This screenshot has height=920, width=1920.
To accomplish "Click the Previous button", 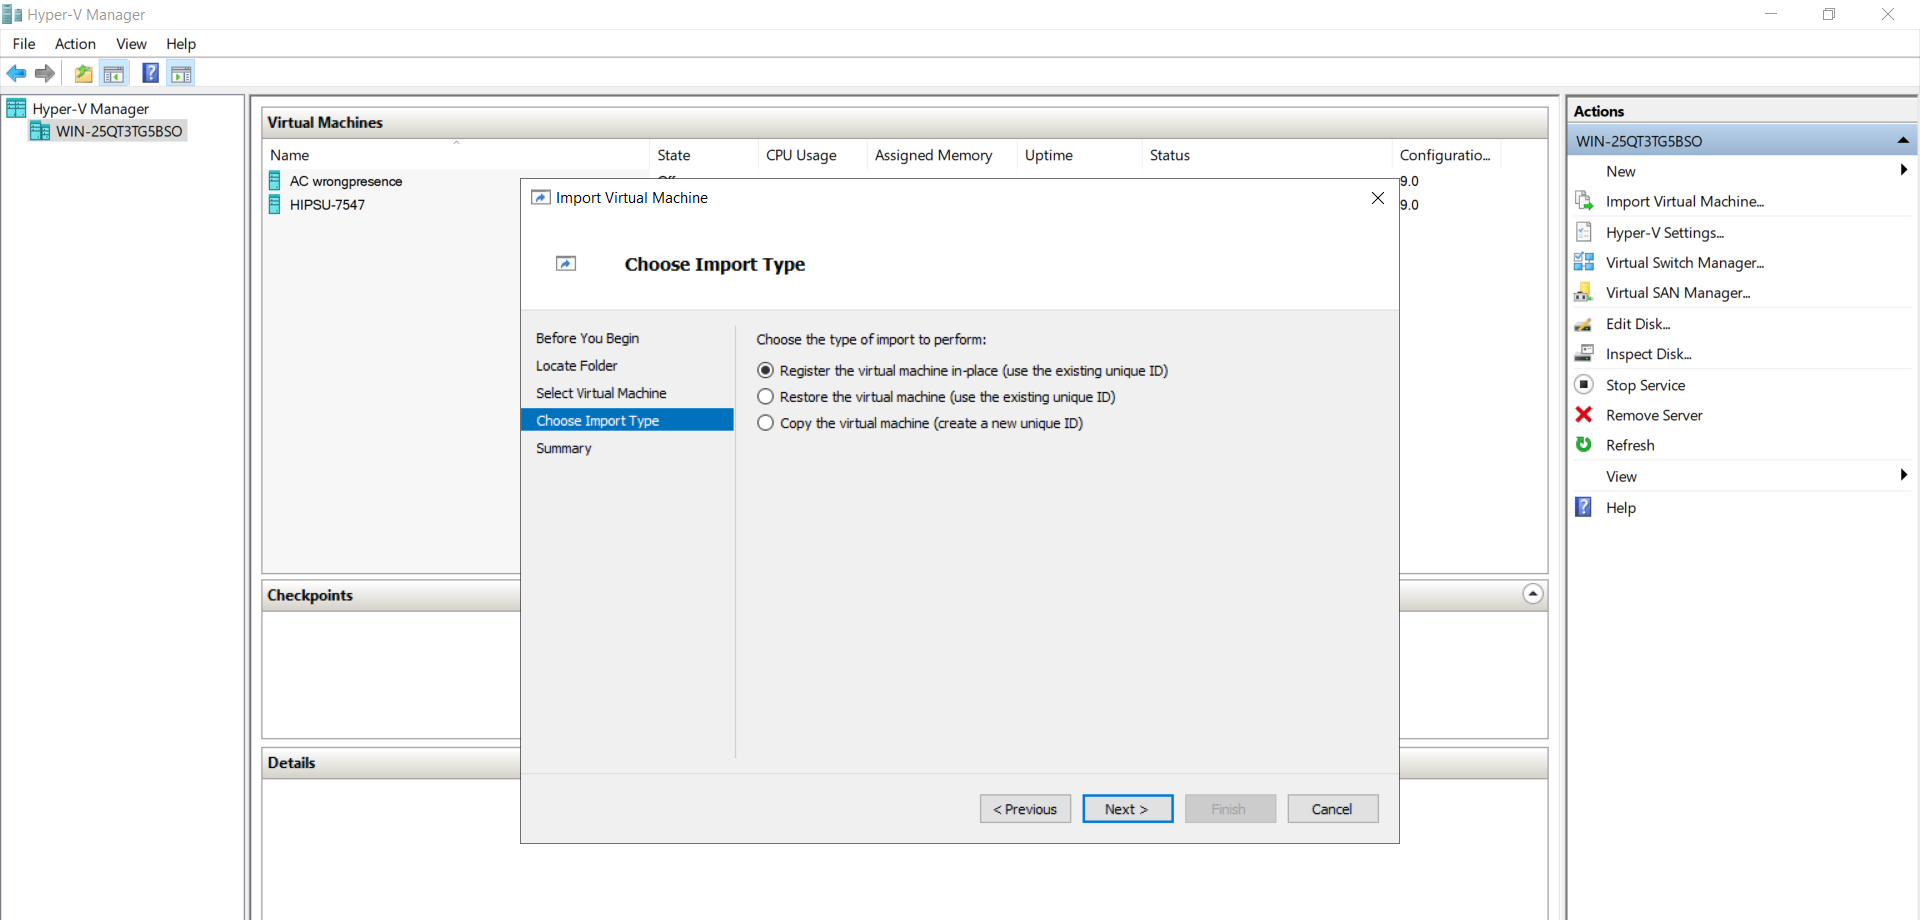I will point(1025,809).
